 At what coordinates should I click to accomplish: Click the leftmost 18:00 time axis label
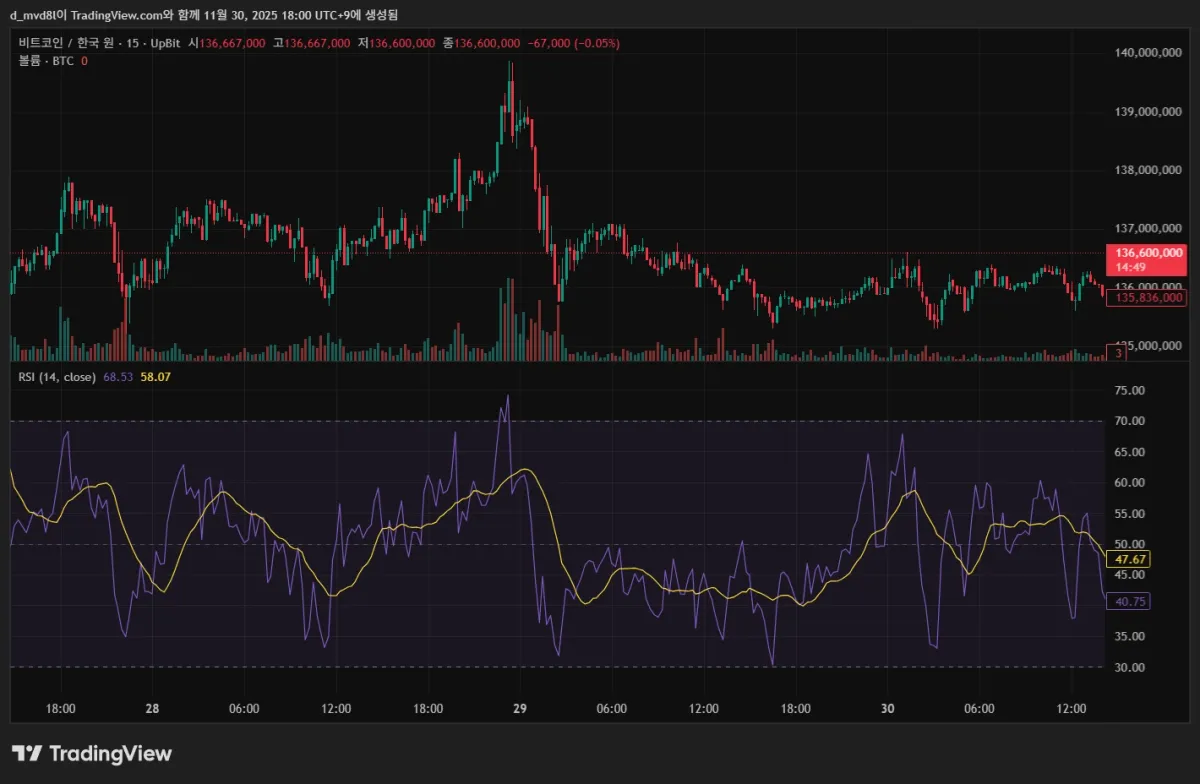pyautogui.click(x=61, y=707)
